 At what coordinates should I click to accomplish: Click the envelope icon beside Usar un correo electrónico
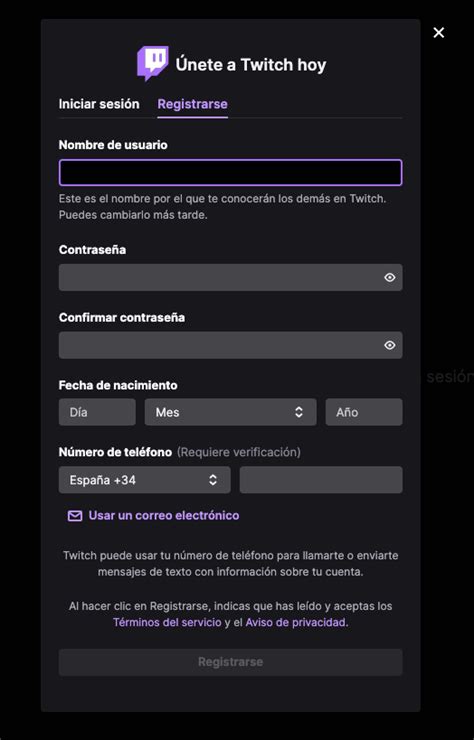point(75,516)
